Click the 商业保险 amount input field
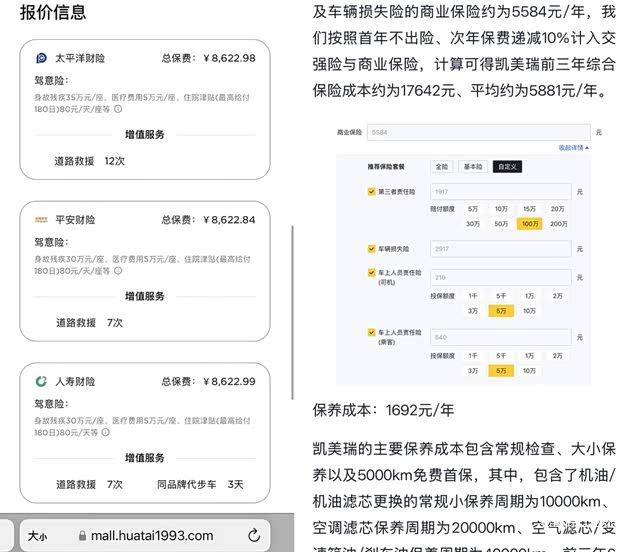Image resolution: width=630 pixels, height=552 pixels. [x=478, y=132]
